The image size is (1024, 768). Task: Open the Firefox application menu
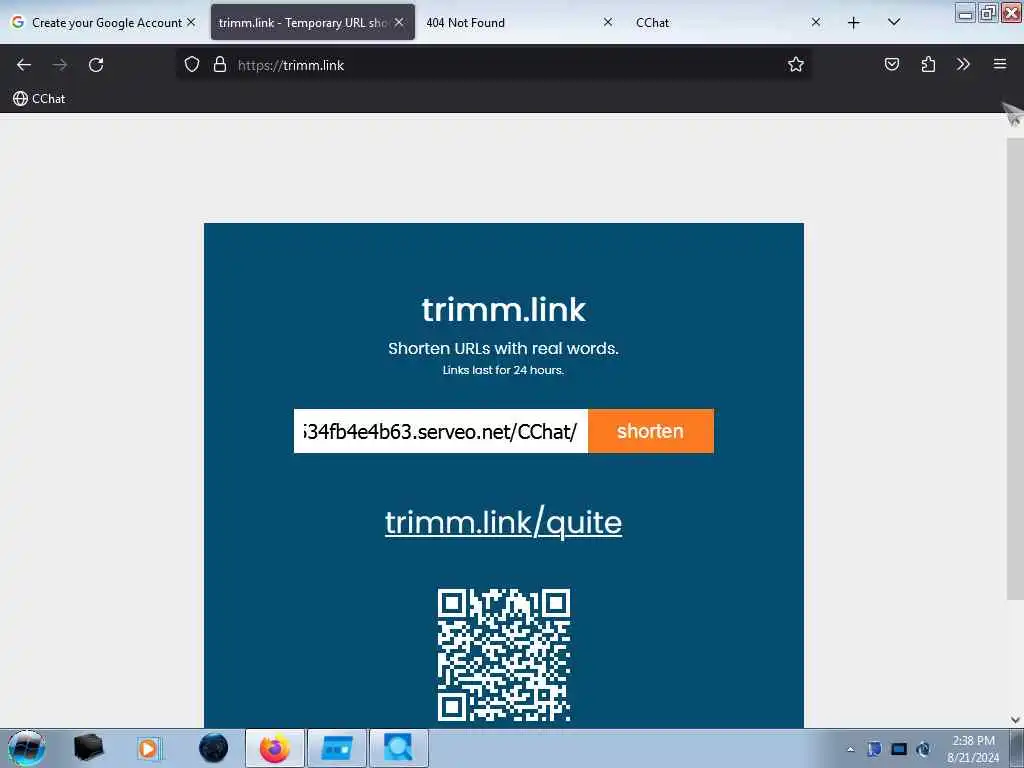point(1000,64)
